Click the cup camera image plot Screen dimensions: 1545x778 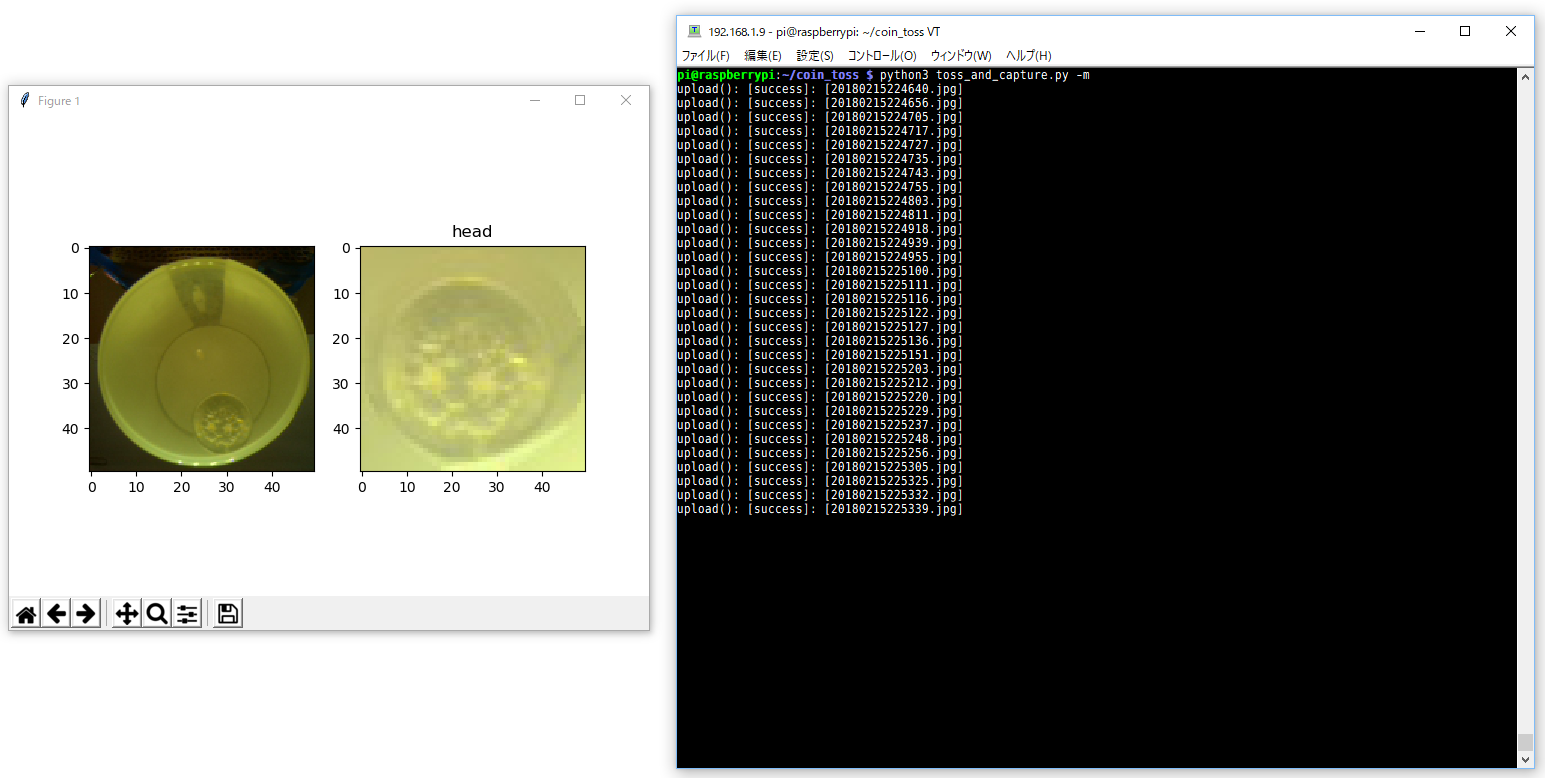click(202, 359)
